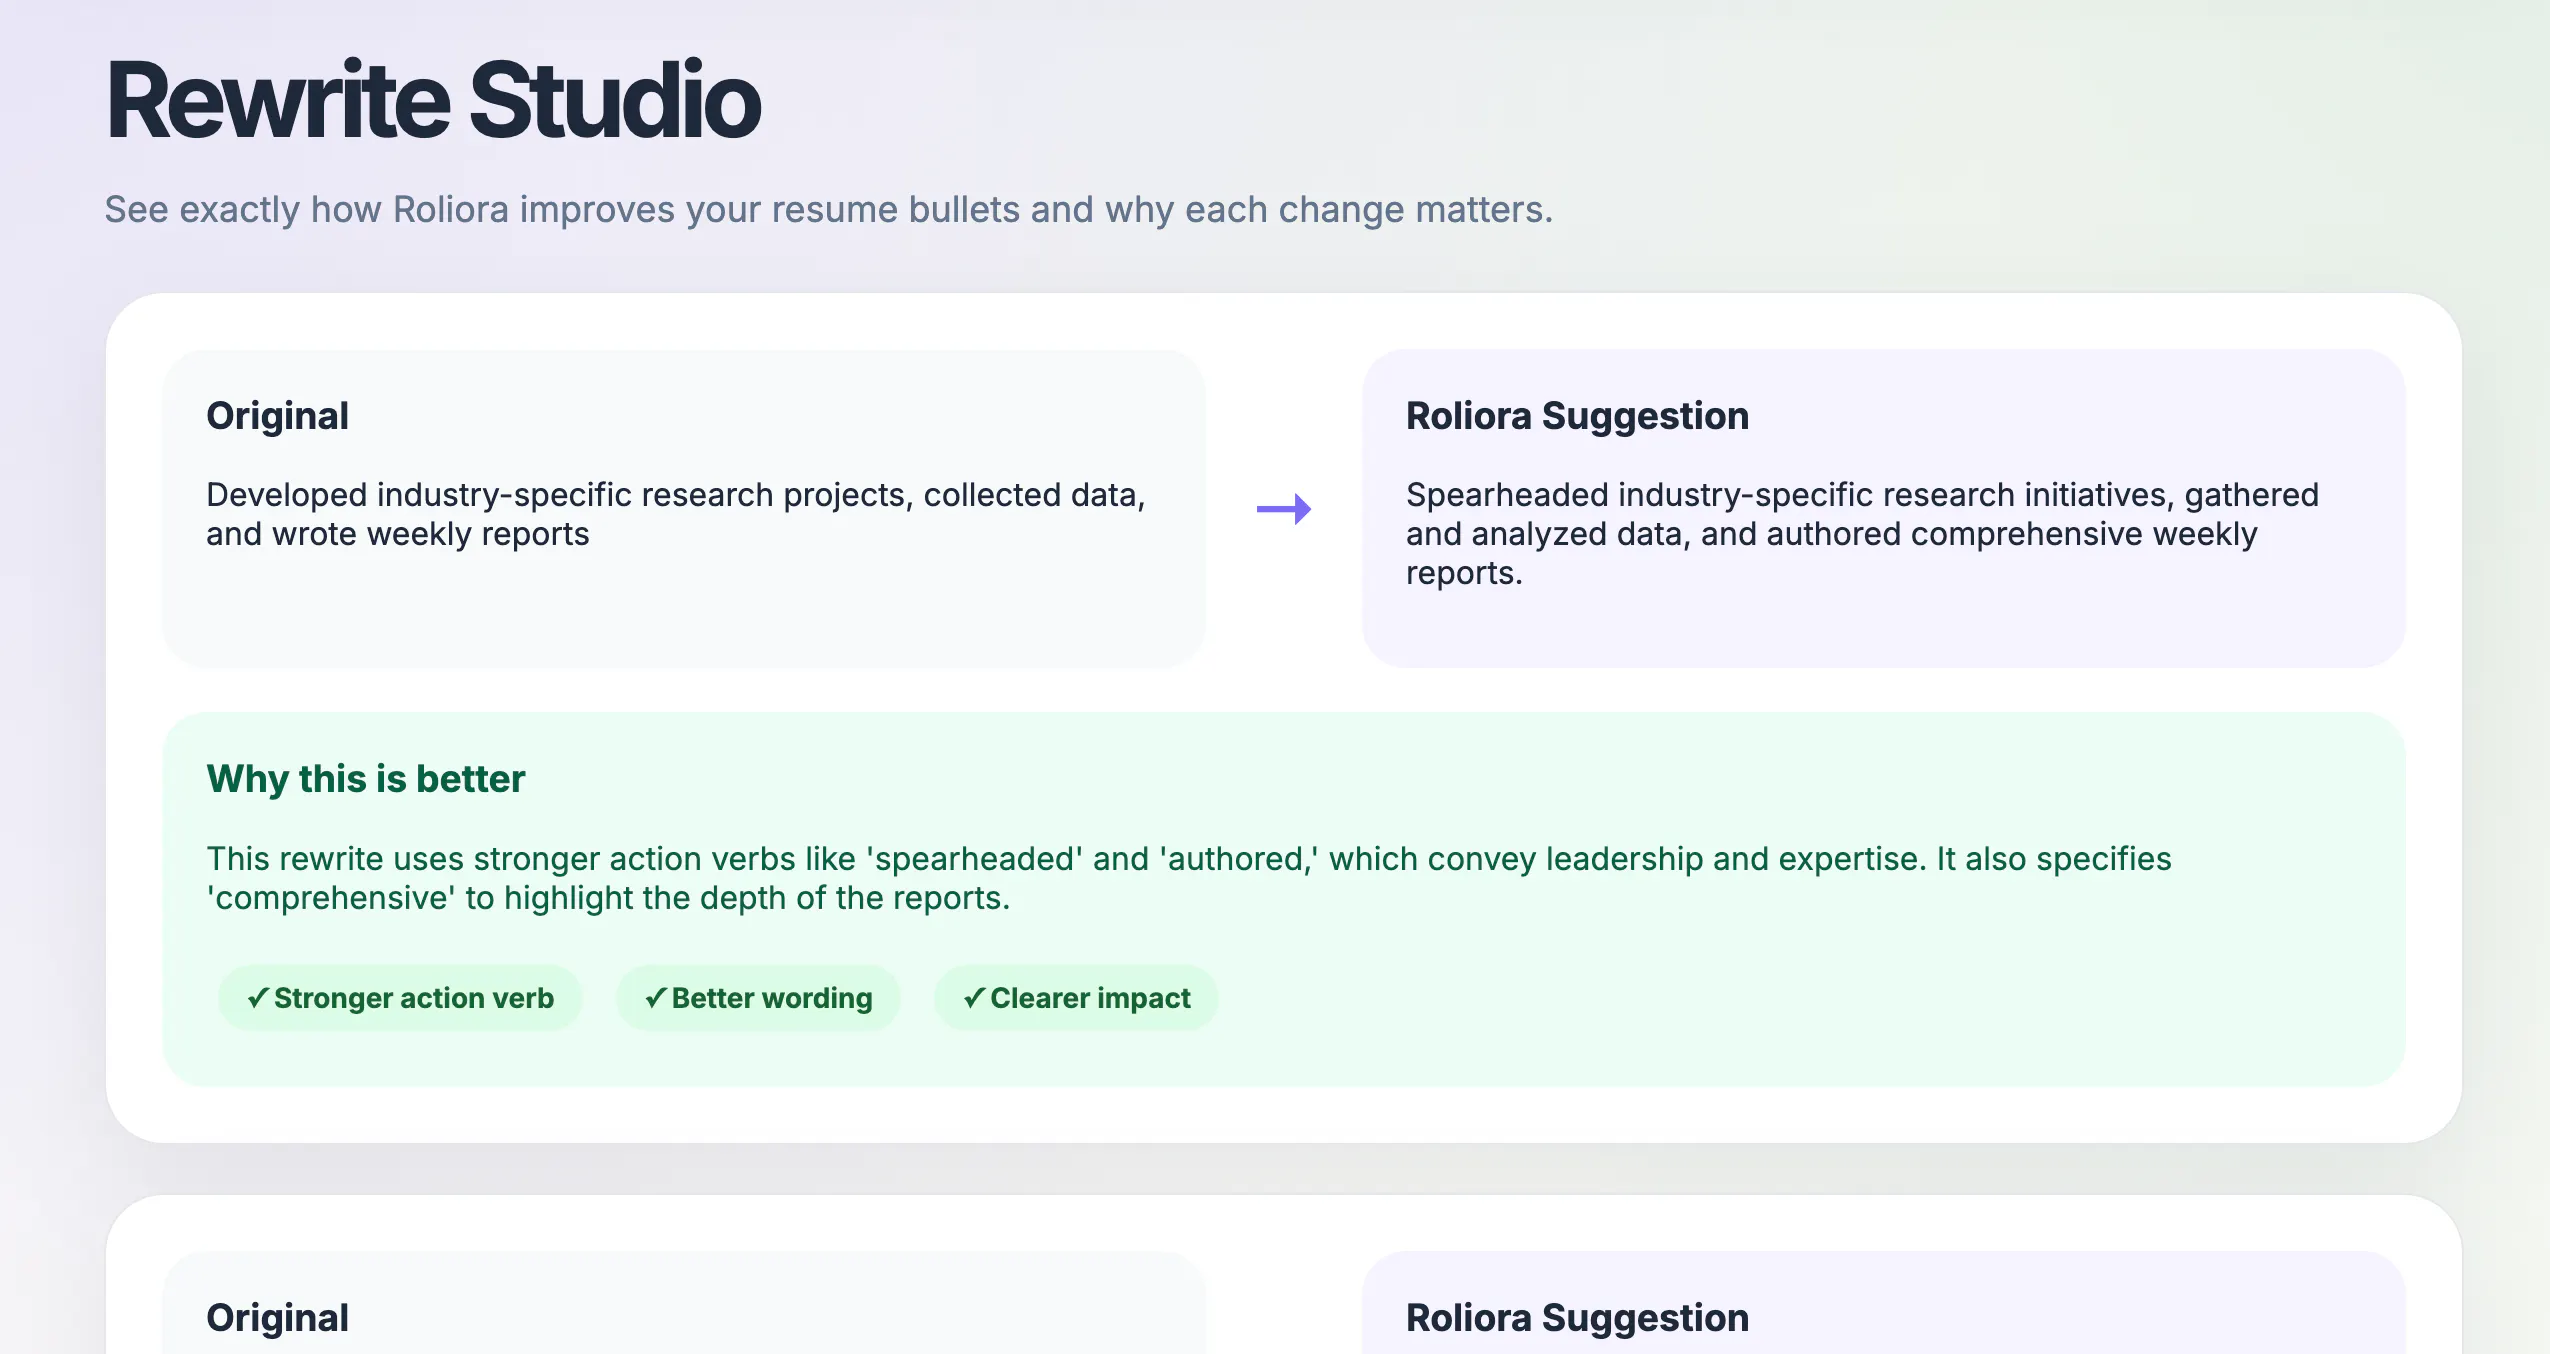The width and height of the screenshot is (2550, 1354).
Task: Click the original bullet text 'Developed industry-specific research projects…'
Action: [676, 514]
